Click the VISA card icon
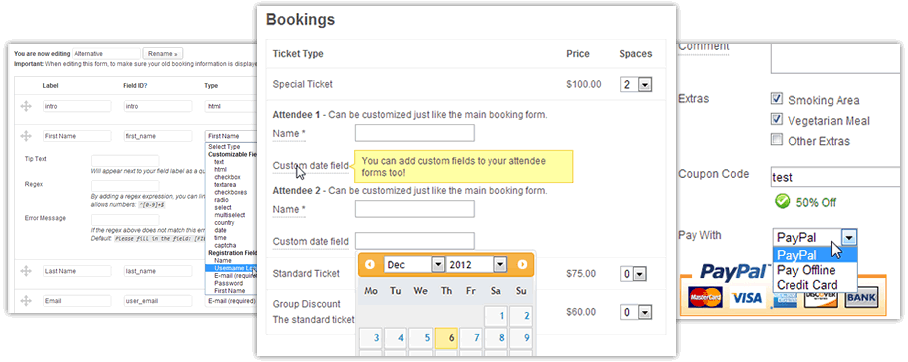The image size is (908, 362). pos(747,298)
